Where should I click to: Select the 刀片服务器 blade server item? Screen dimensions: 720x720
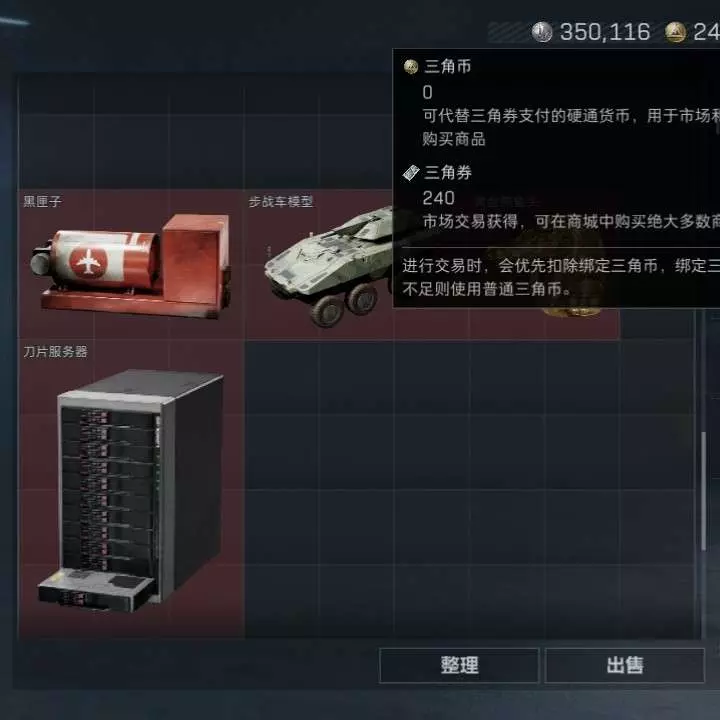click(x=131, y=489)
